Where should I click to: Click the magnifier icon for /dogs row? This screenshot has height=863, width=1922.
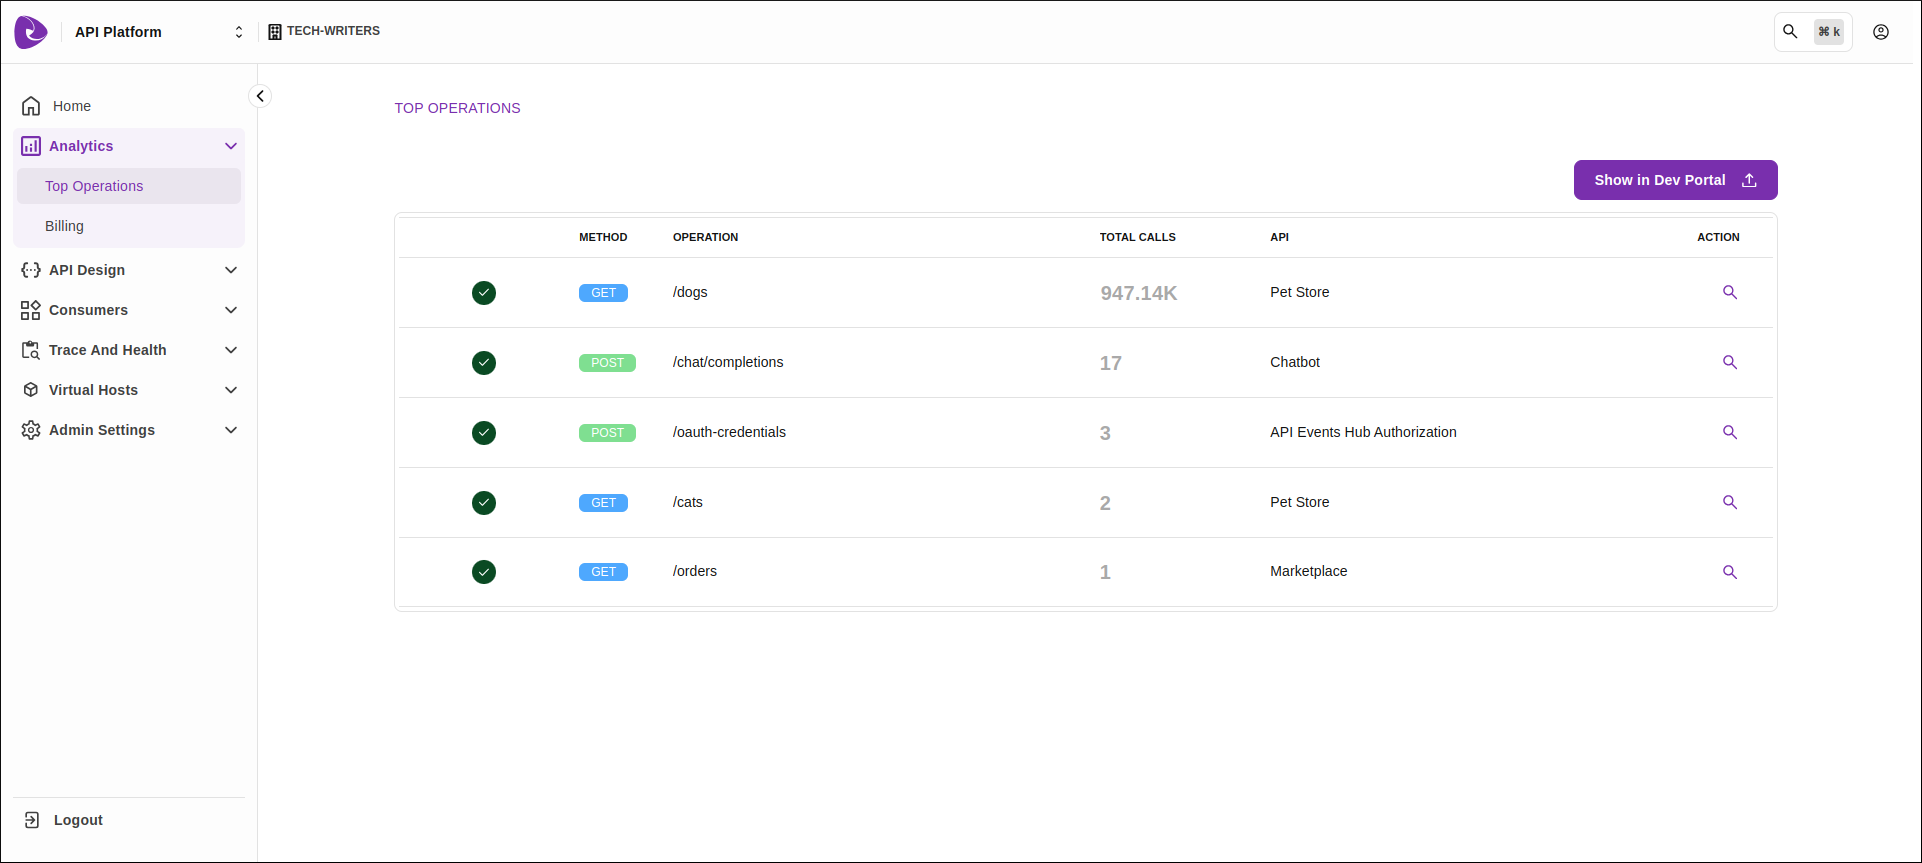point(1729,292)
